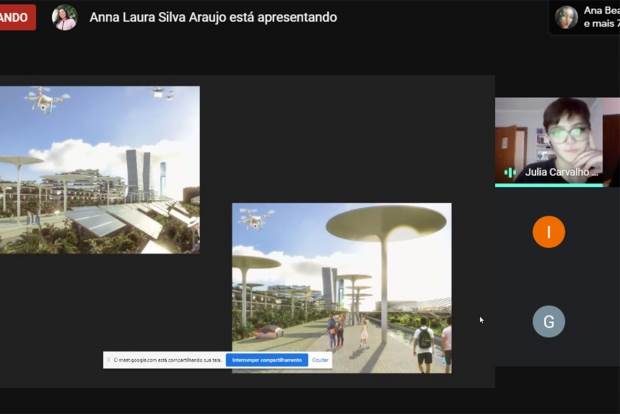Click Julia Carvalho's audio activity indicator
The height and width of the screenshot is (414, 620).
click(510, 172)
